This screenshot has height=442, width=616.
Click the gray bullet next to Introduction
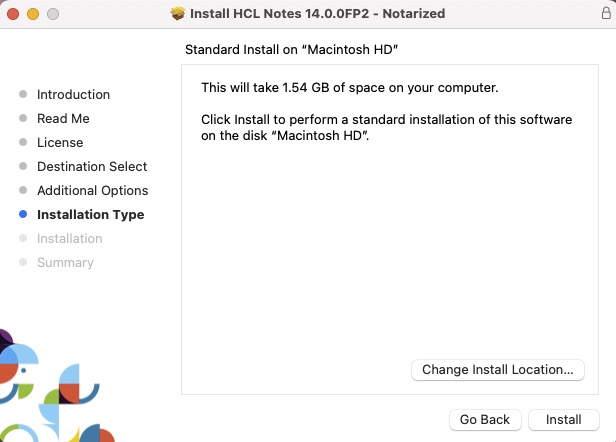(x=23, y=94)
